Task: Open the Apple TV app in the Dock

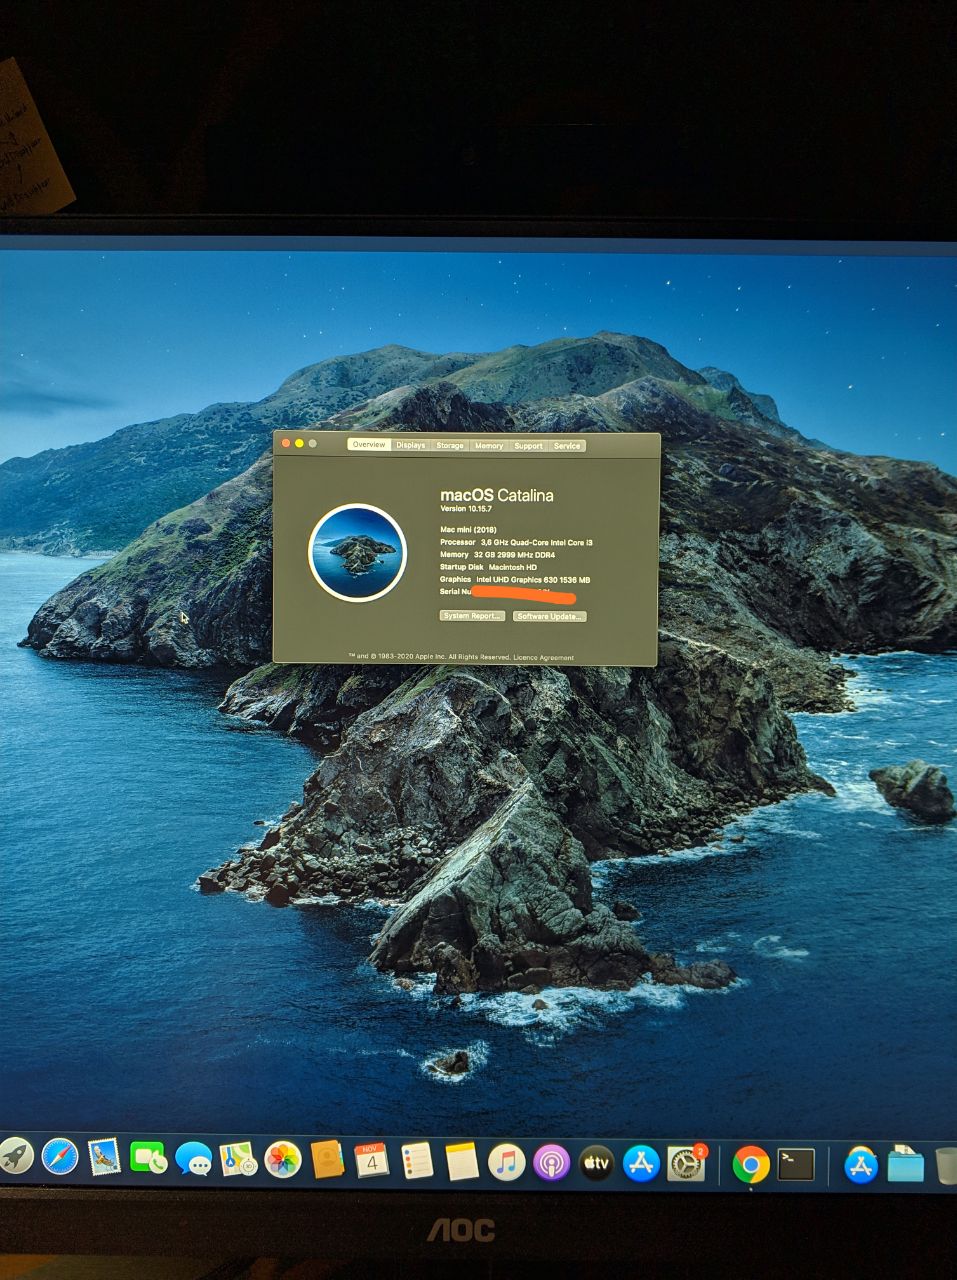Action: click(596, 1163)
